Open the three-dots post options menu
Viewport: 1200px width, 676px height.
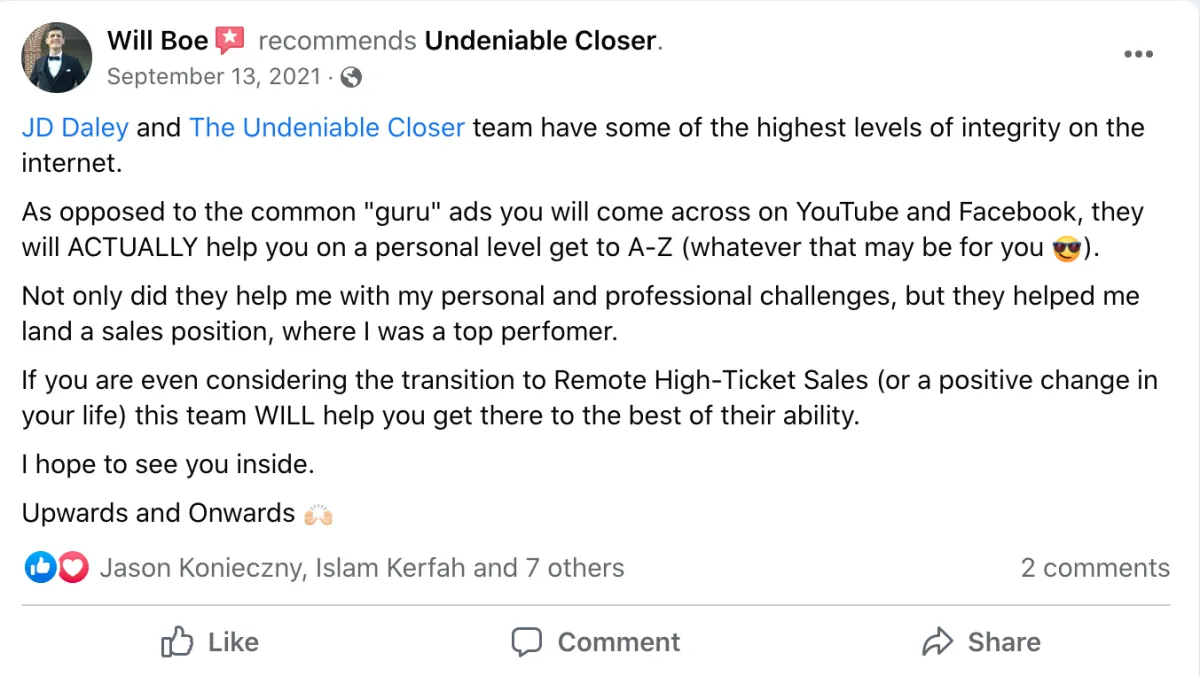(1138, 55)
